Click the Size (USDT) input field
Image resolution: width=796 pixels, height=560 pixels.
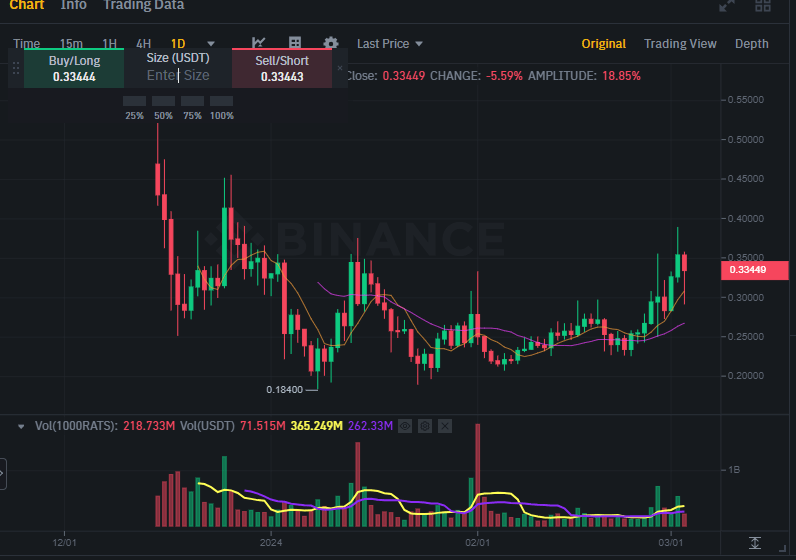(178, 75)
